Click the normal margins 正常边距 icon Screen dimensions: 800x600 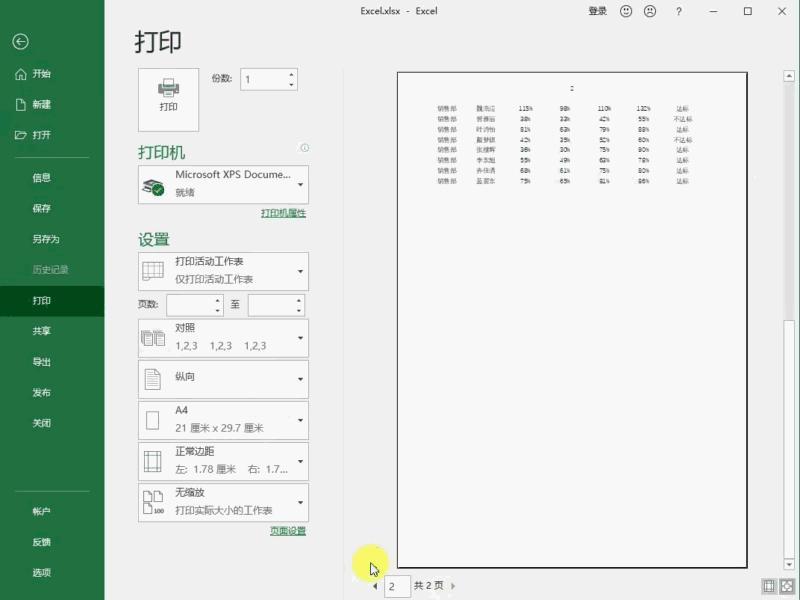pos(152,461)
